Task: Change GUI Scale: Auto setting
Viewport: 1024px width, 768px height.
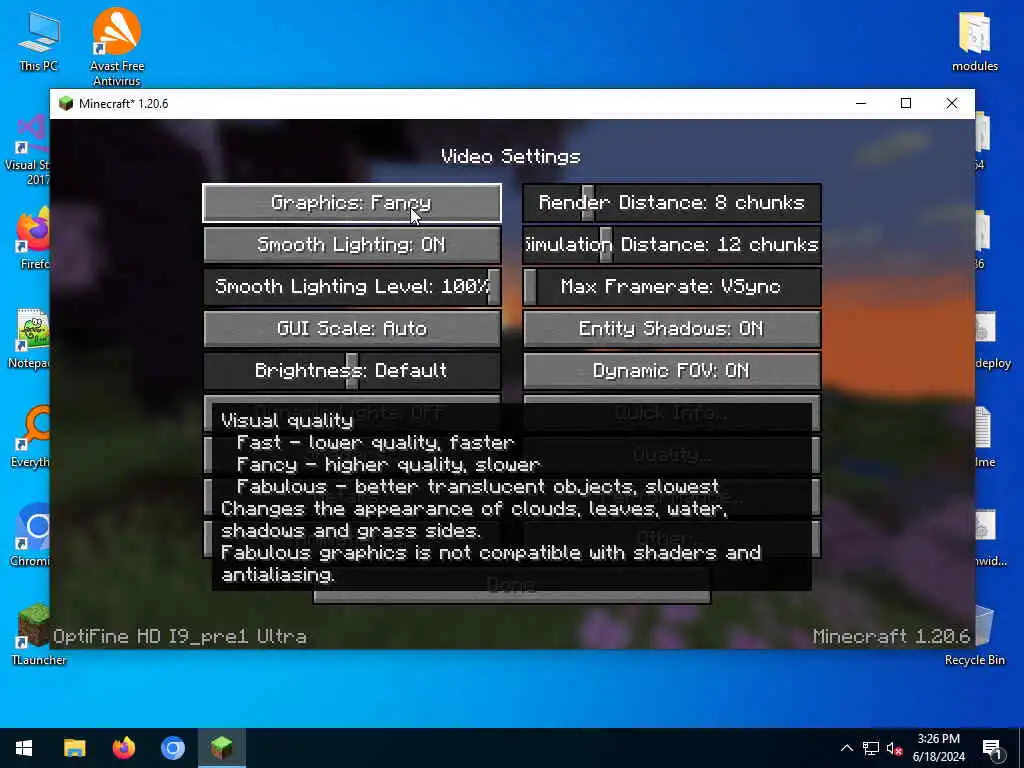Action: coord(352,328)
